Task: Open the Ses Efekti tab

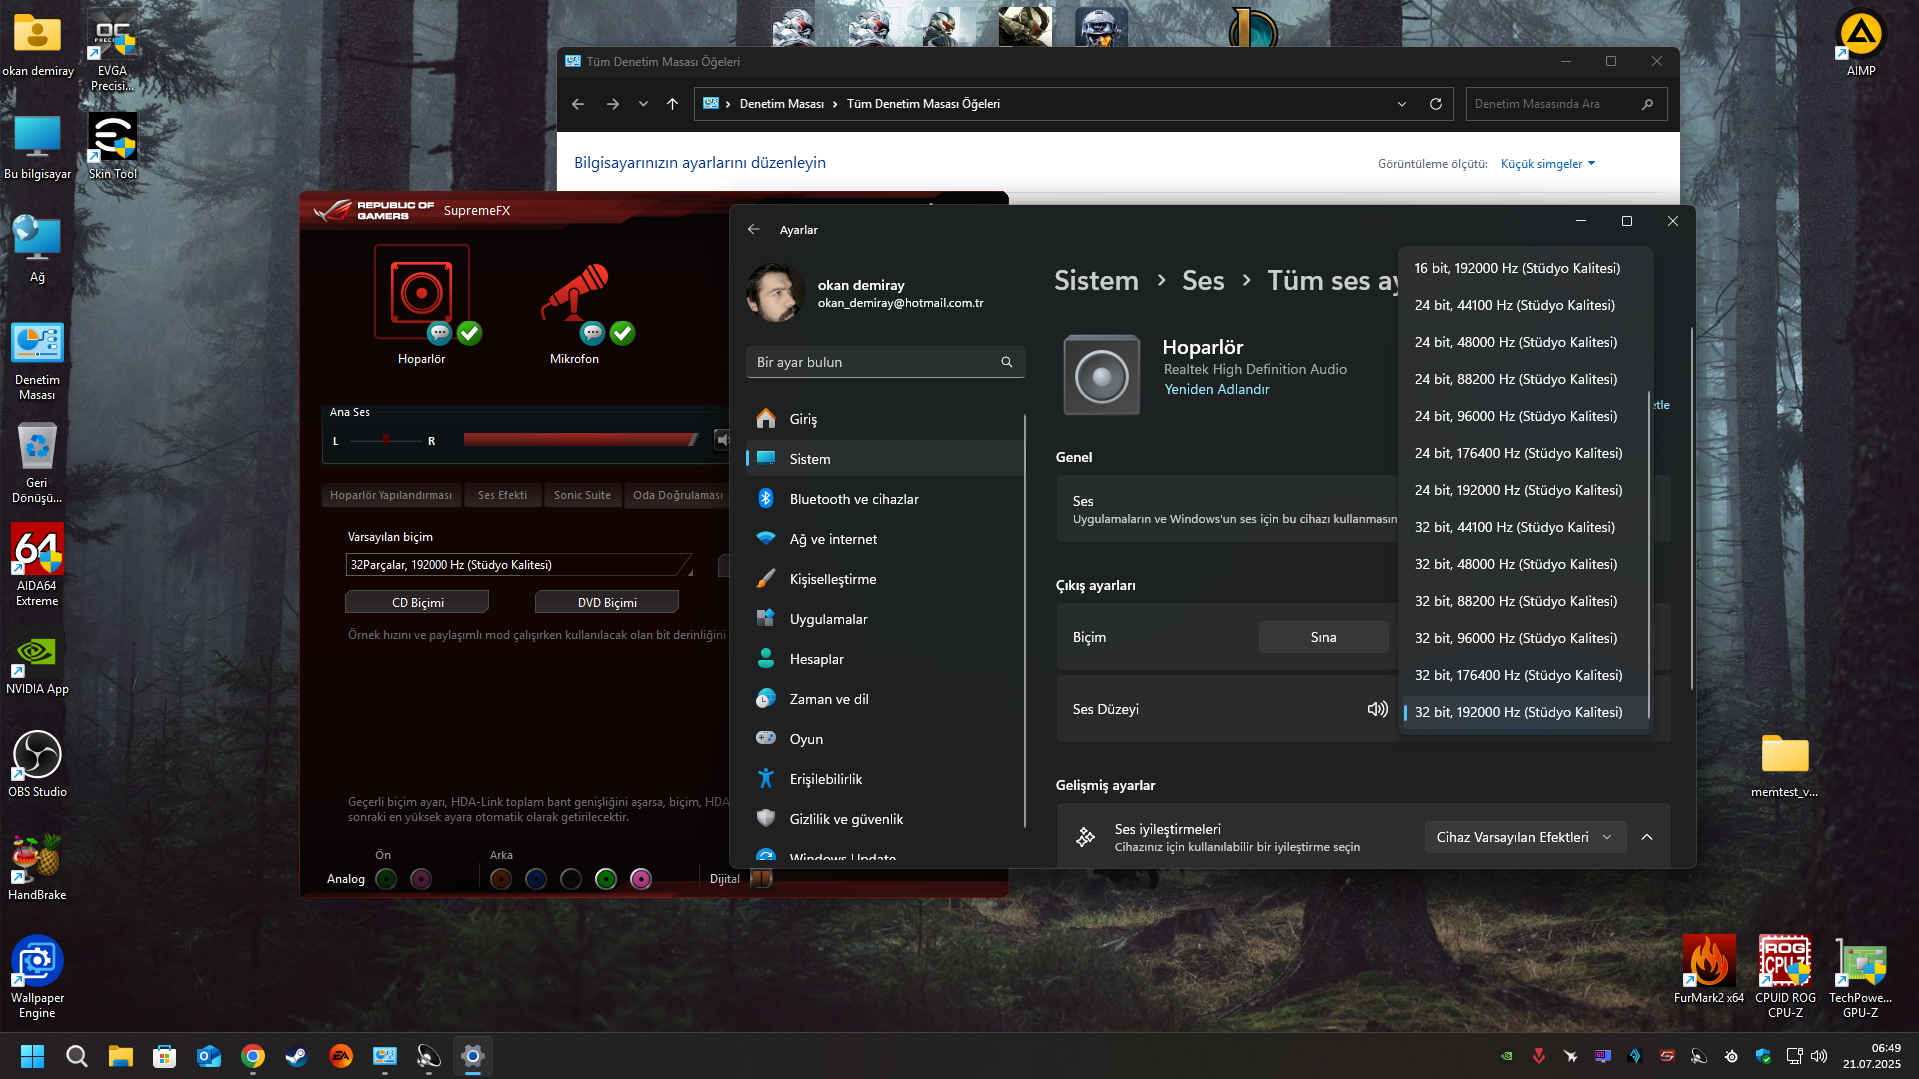Action: click(502, 495)
